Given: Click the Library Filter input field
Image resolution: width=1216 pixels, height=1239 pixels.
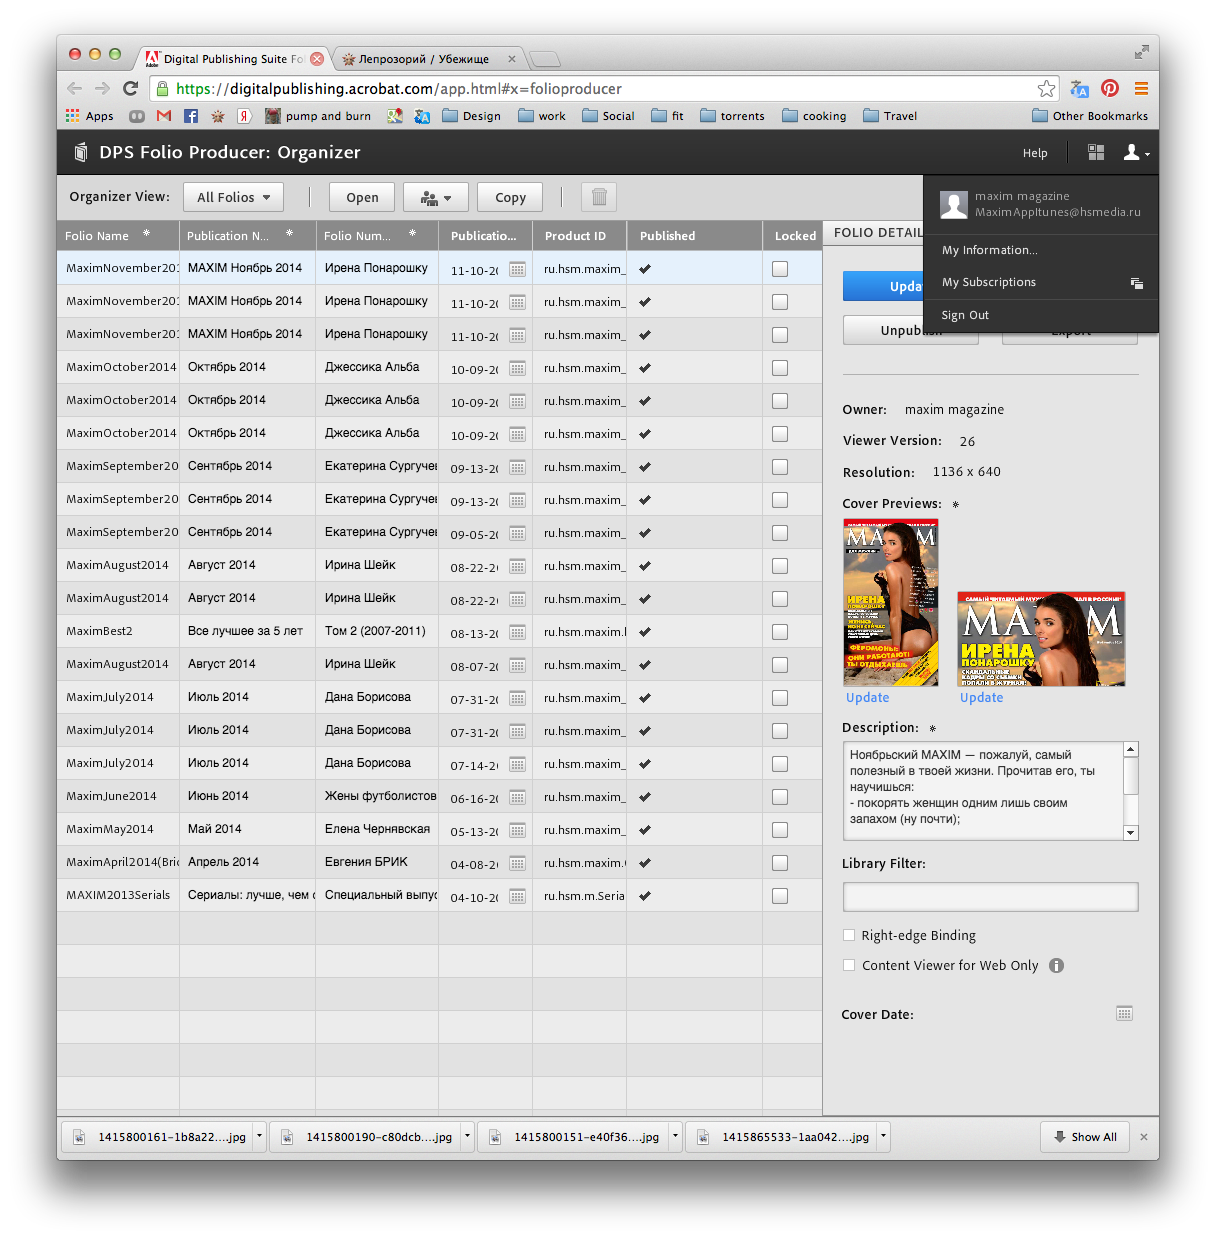Looking at the screenshot, I should [x=990, y=897].
